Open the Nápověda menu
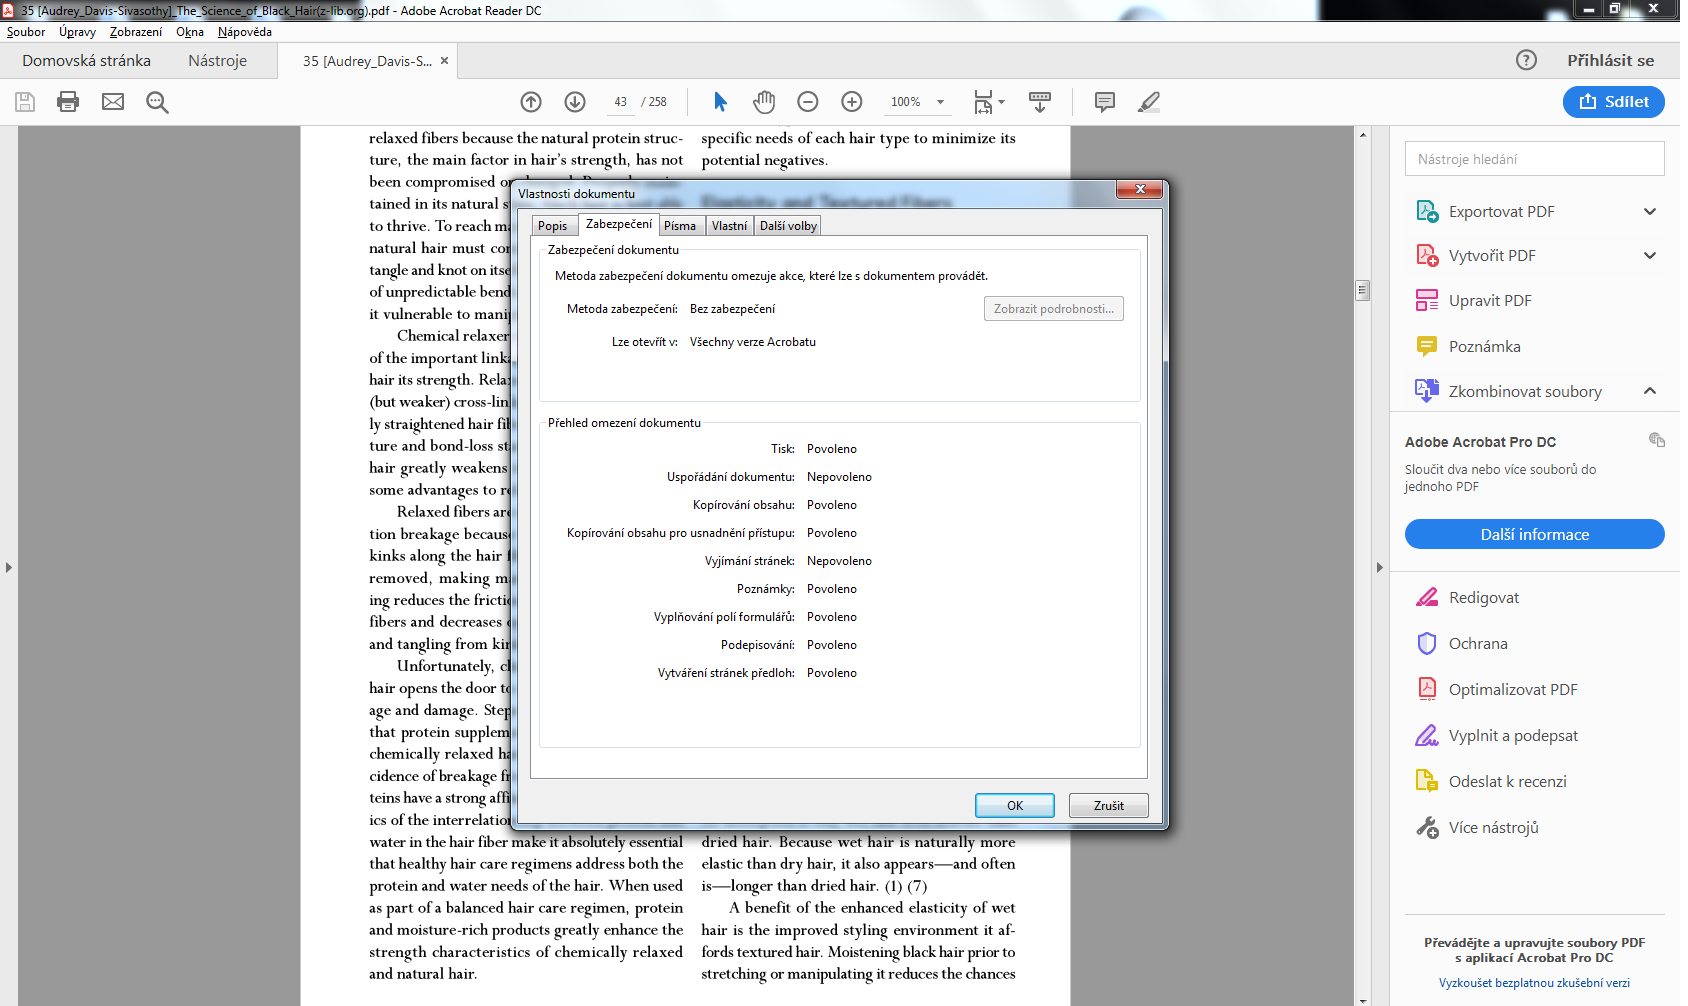1688x1006 pixels. [x=245, y=32]
